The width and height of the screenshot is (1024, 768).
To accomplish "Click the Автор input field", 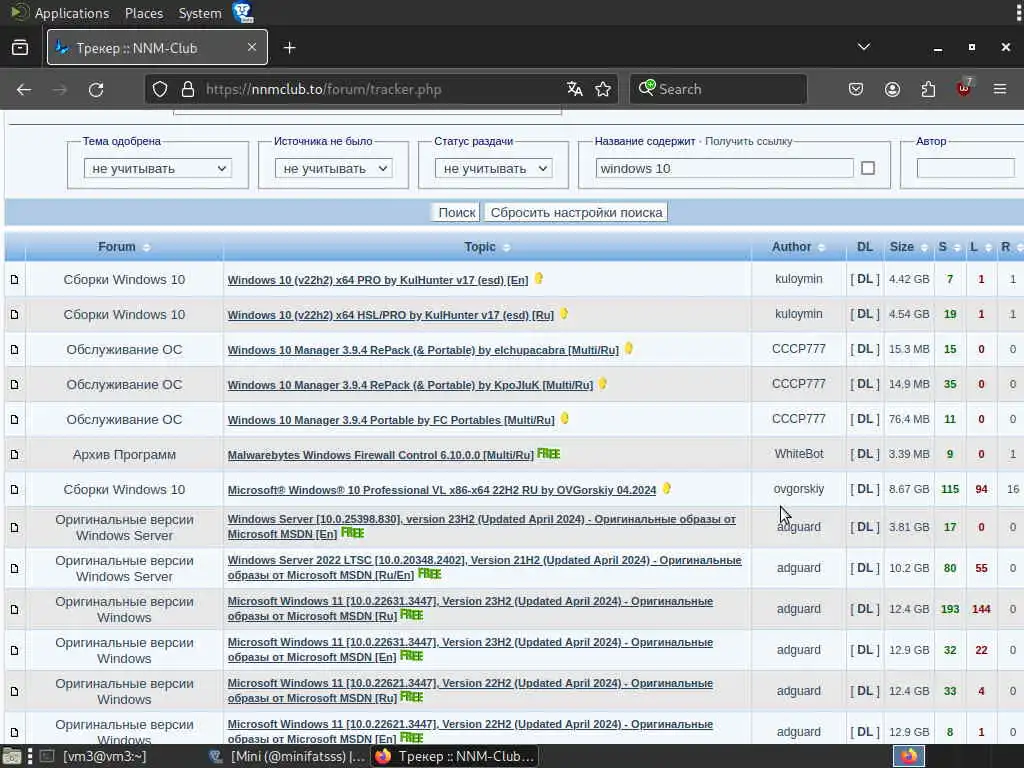I will [965, 168].
